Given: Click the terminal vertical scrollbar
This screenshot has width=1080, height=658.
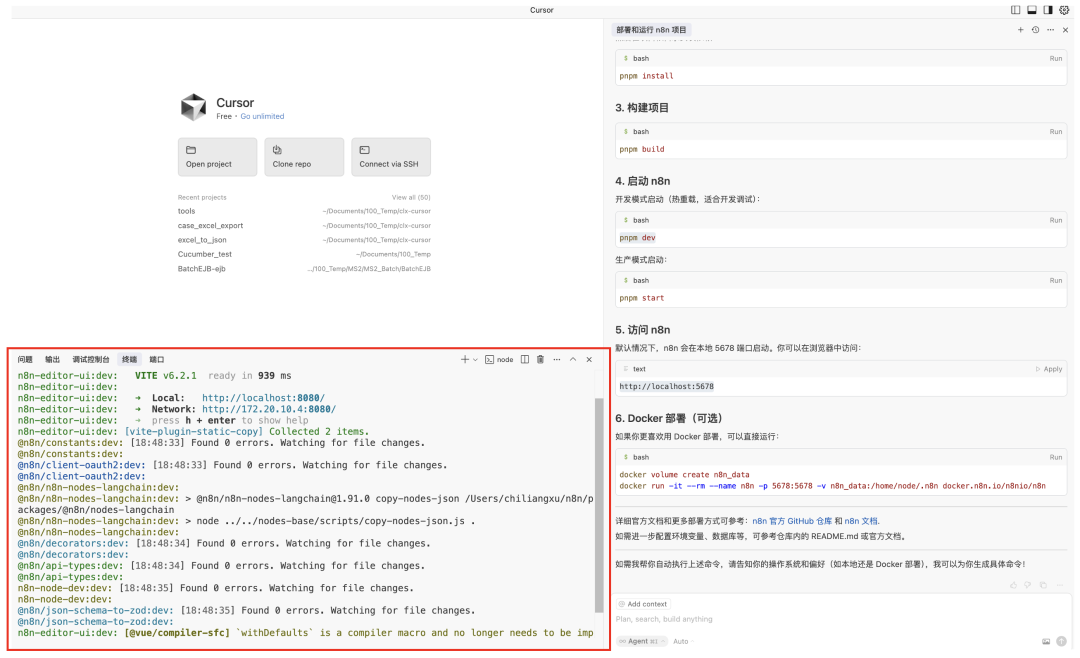Looking at the screenshot, I should pyautogui.click(x=599, y=505).
